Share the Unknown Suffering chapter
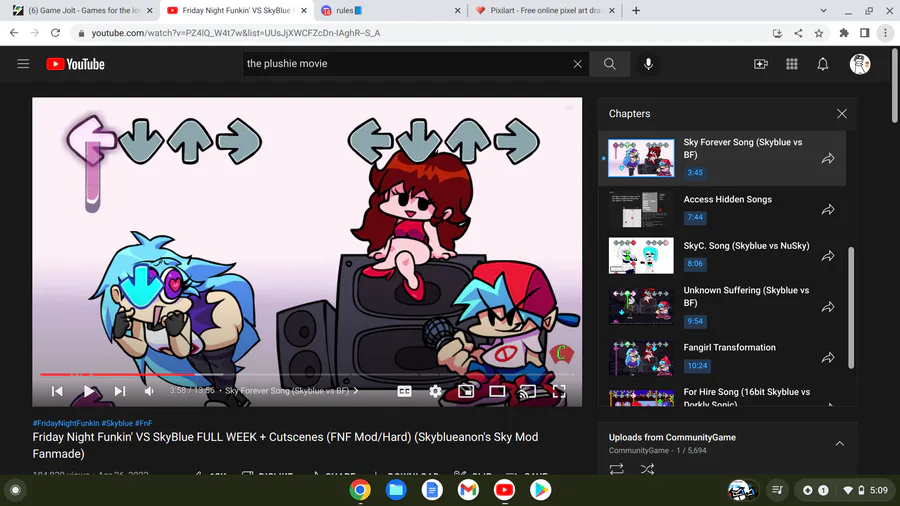900x506 pixels. [828, 307]
